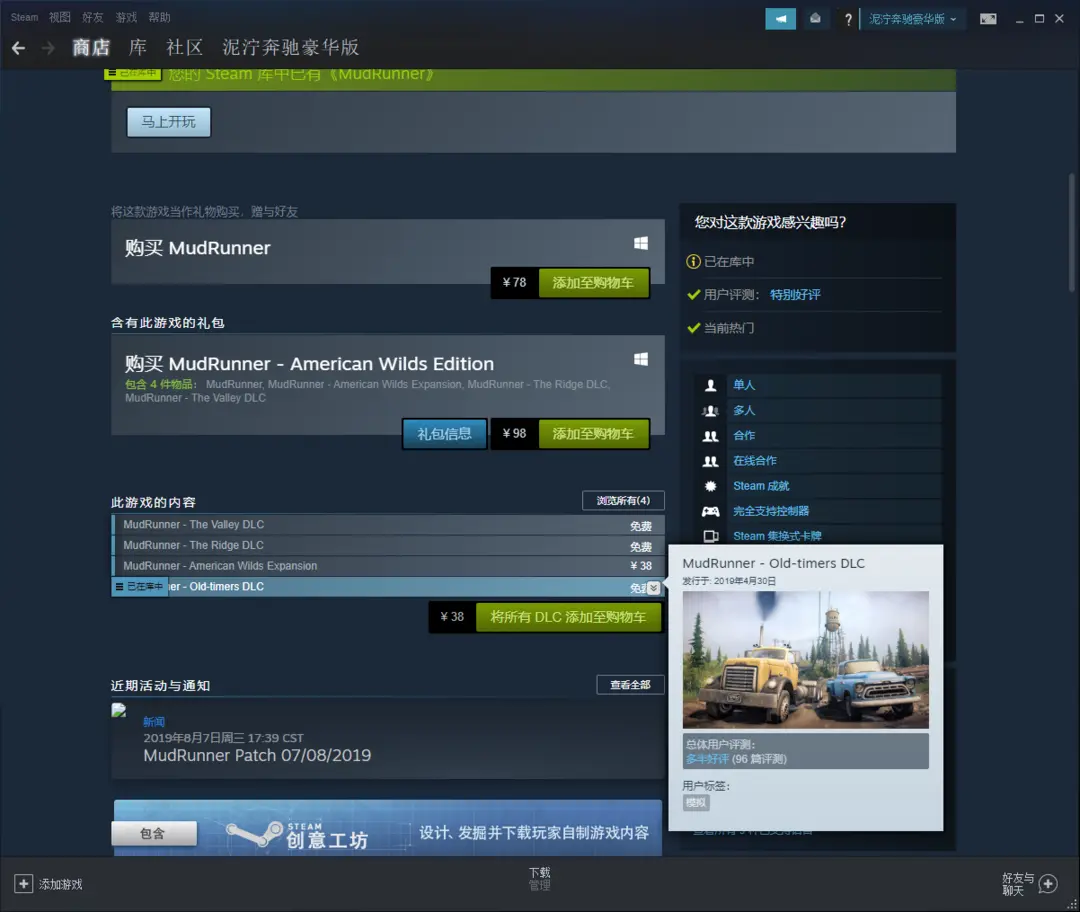Open the 多人 category link

(x=744, y=411)
